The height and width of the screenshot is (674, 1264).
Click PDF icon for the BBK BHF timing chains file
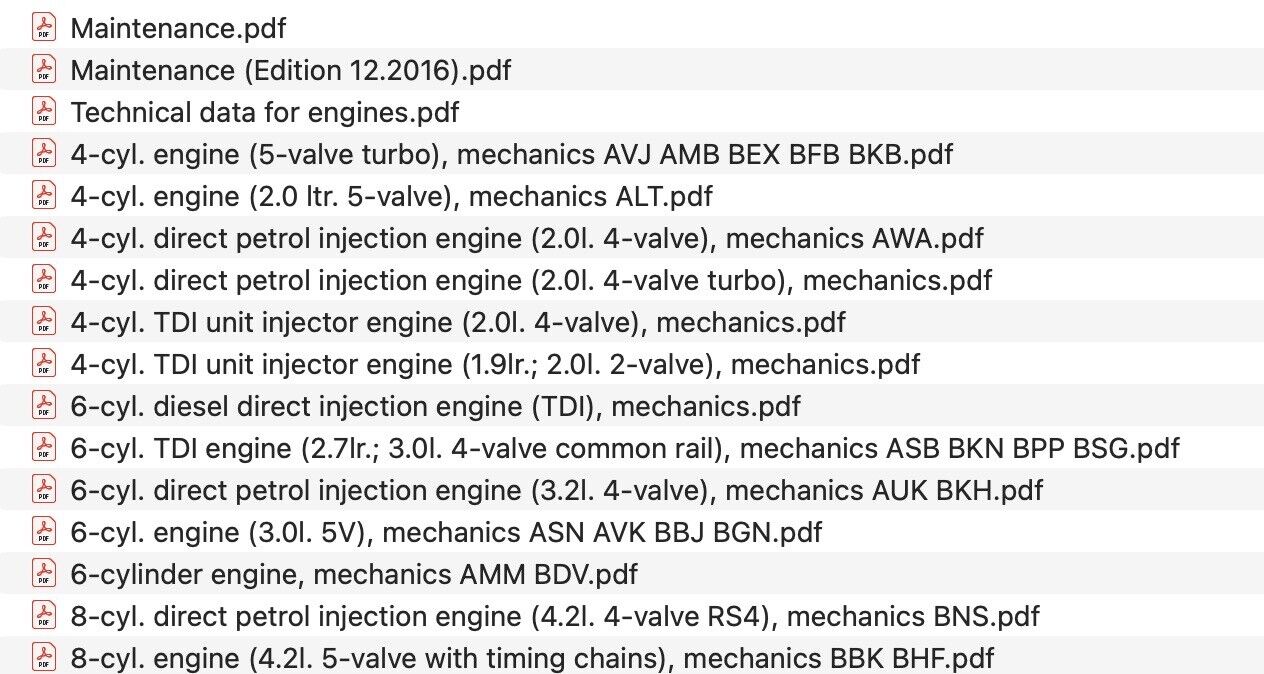(x=43, y=658)
